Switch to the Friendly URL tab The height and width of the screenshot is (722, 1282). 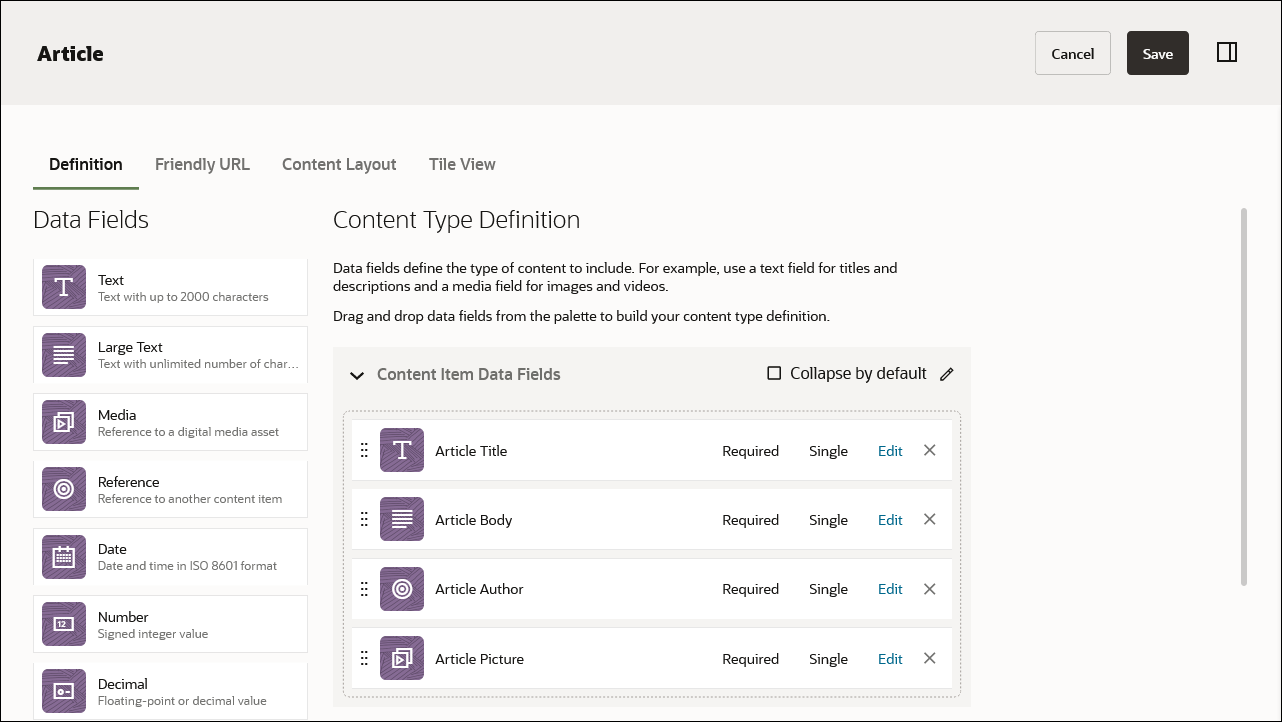[202, 164]
